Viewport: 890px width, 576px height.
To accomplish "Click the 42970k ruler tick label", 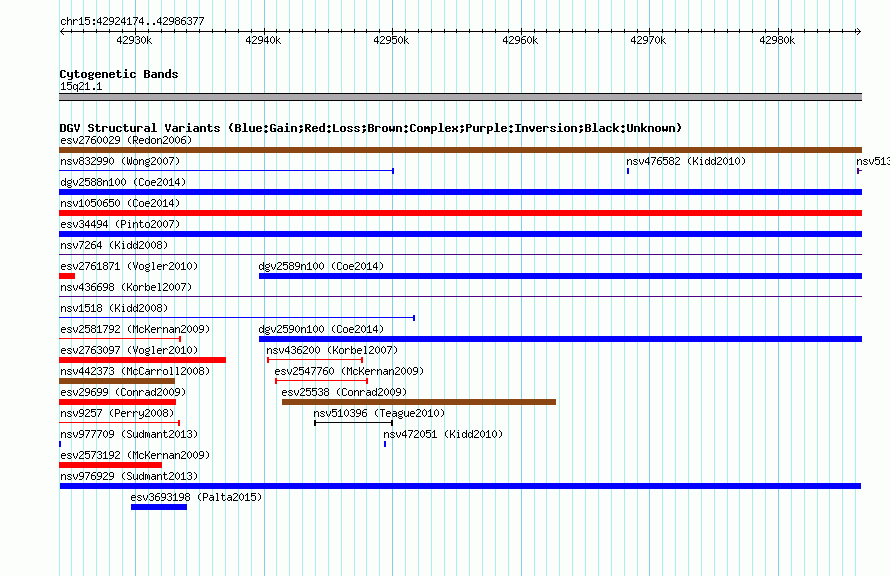I will [x=648, y=40].
